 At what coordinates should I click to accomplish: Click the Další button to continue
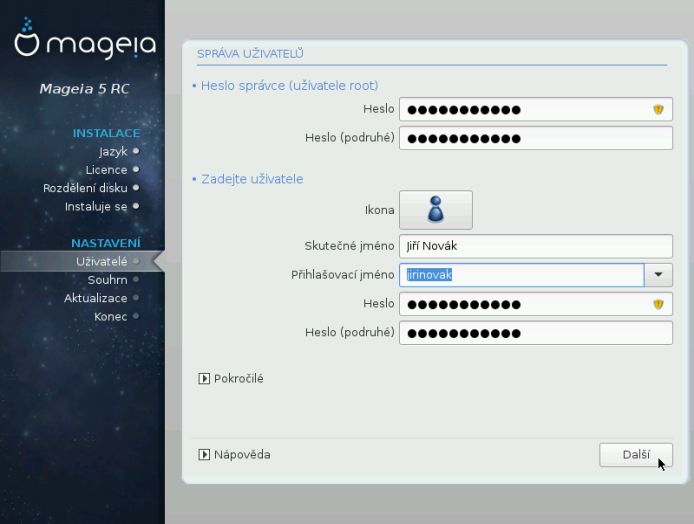click(x=636, y=455)
